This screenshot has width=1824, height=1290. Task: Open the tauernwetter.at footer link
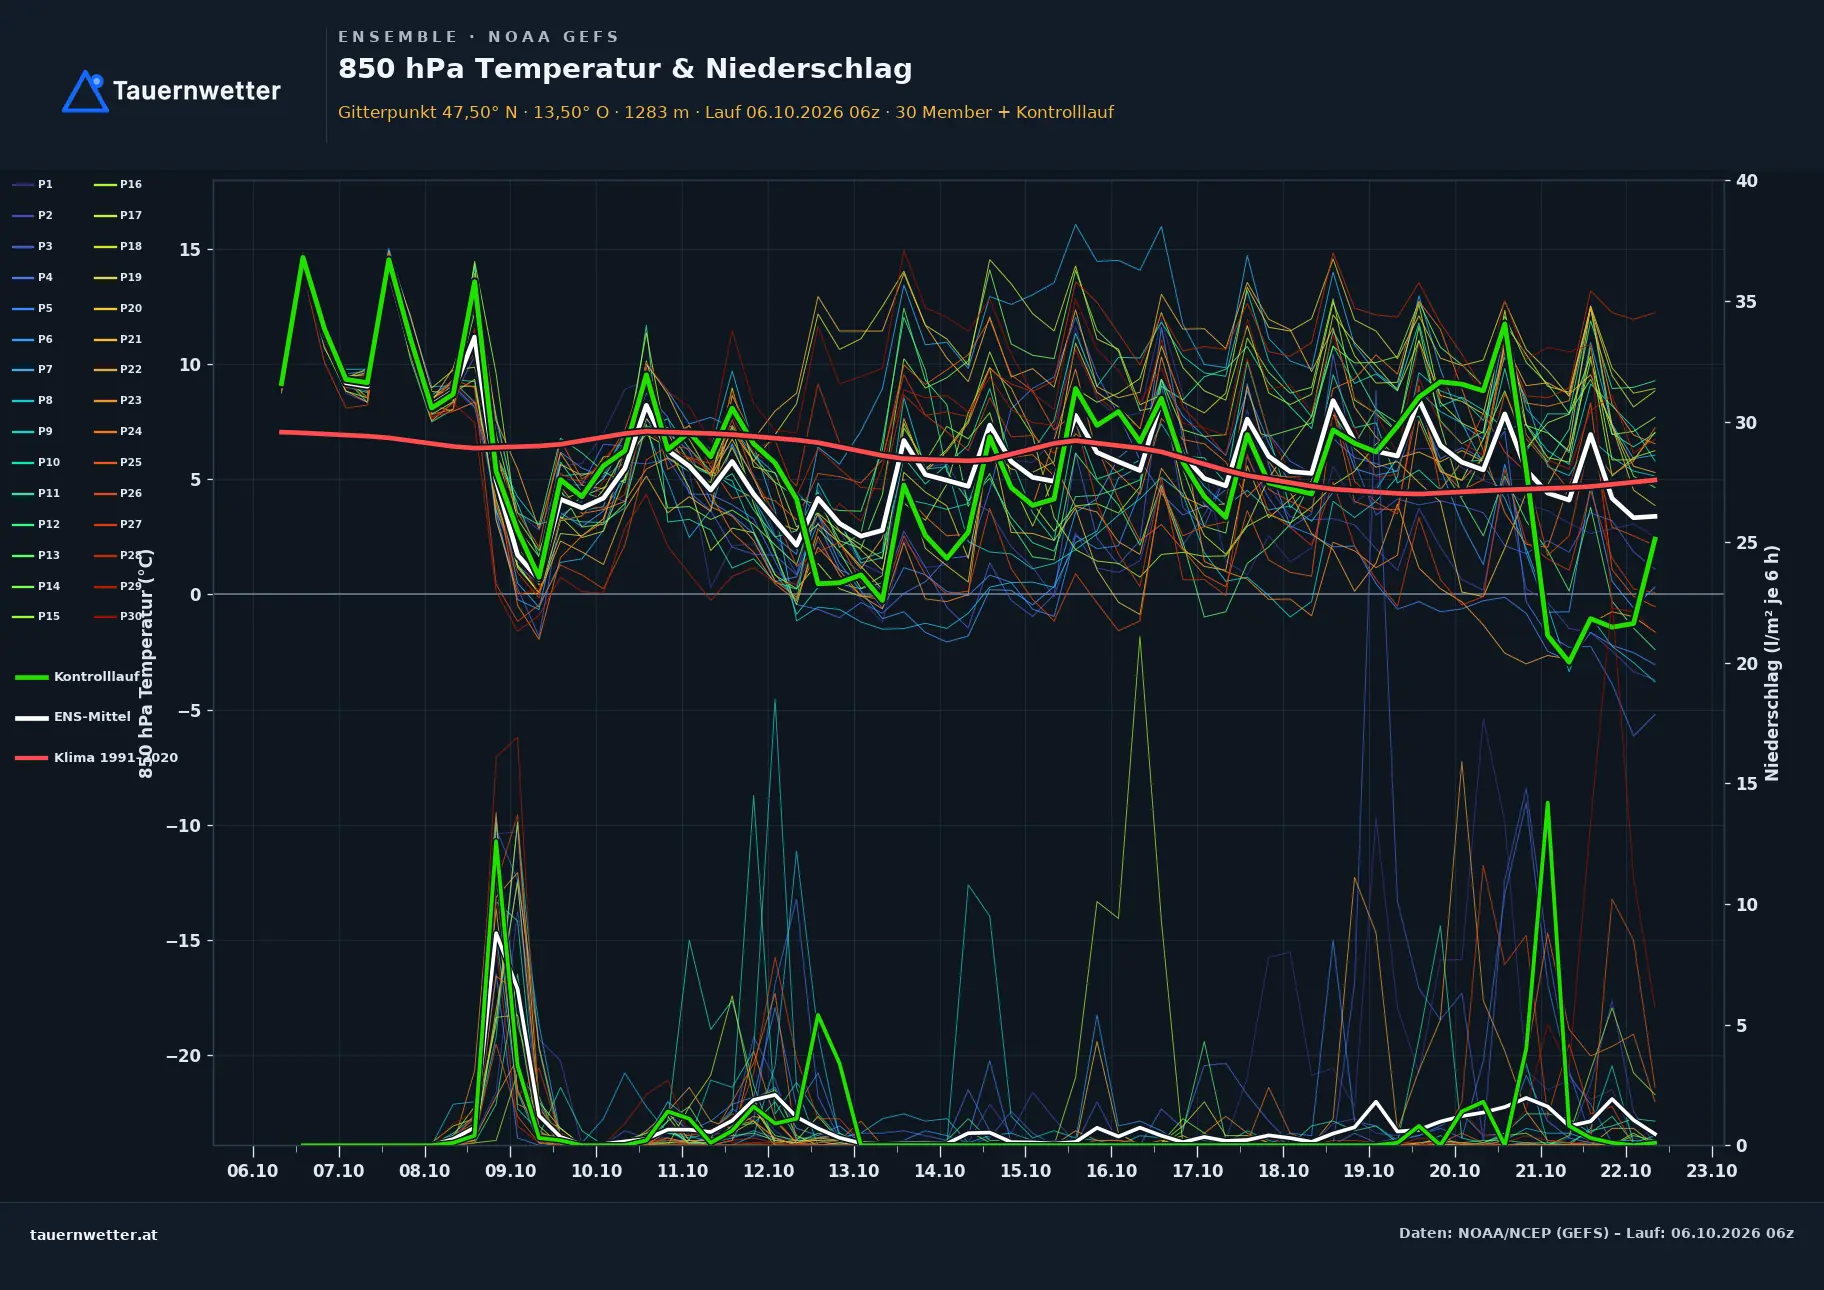[94, 1235]
